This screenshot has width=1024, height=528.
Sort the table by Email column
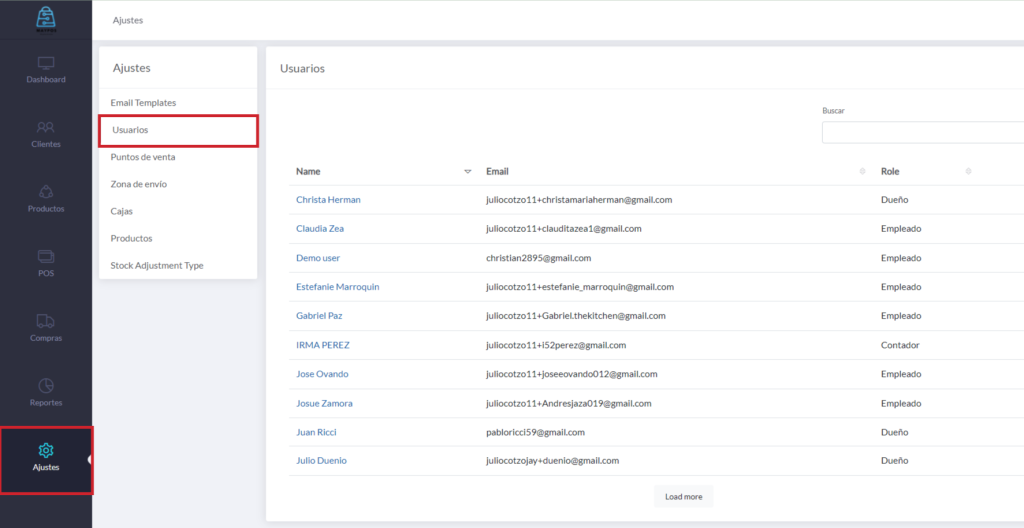862,172
